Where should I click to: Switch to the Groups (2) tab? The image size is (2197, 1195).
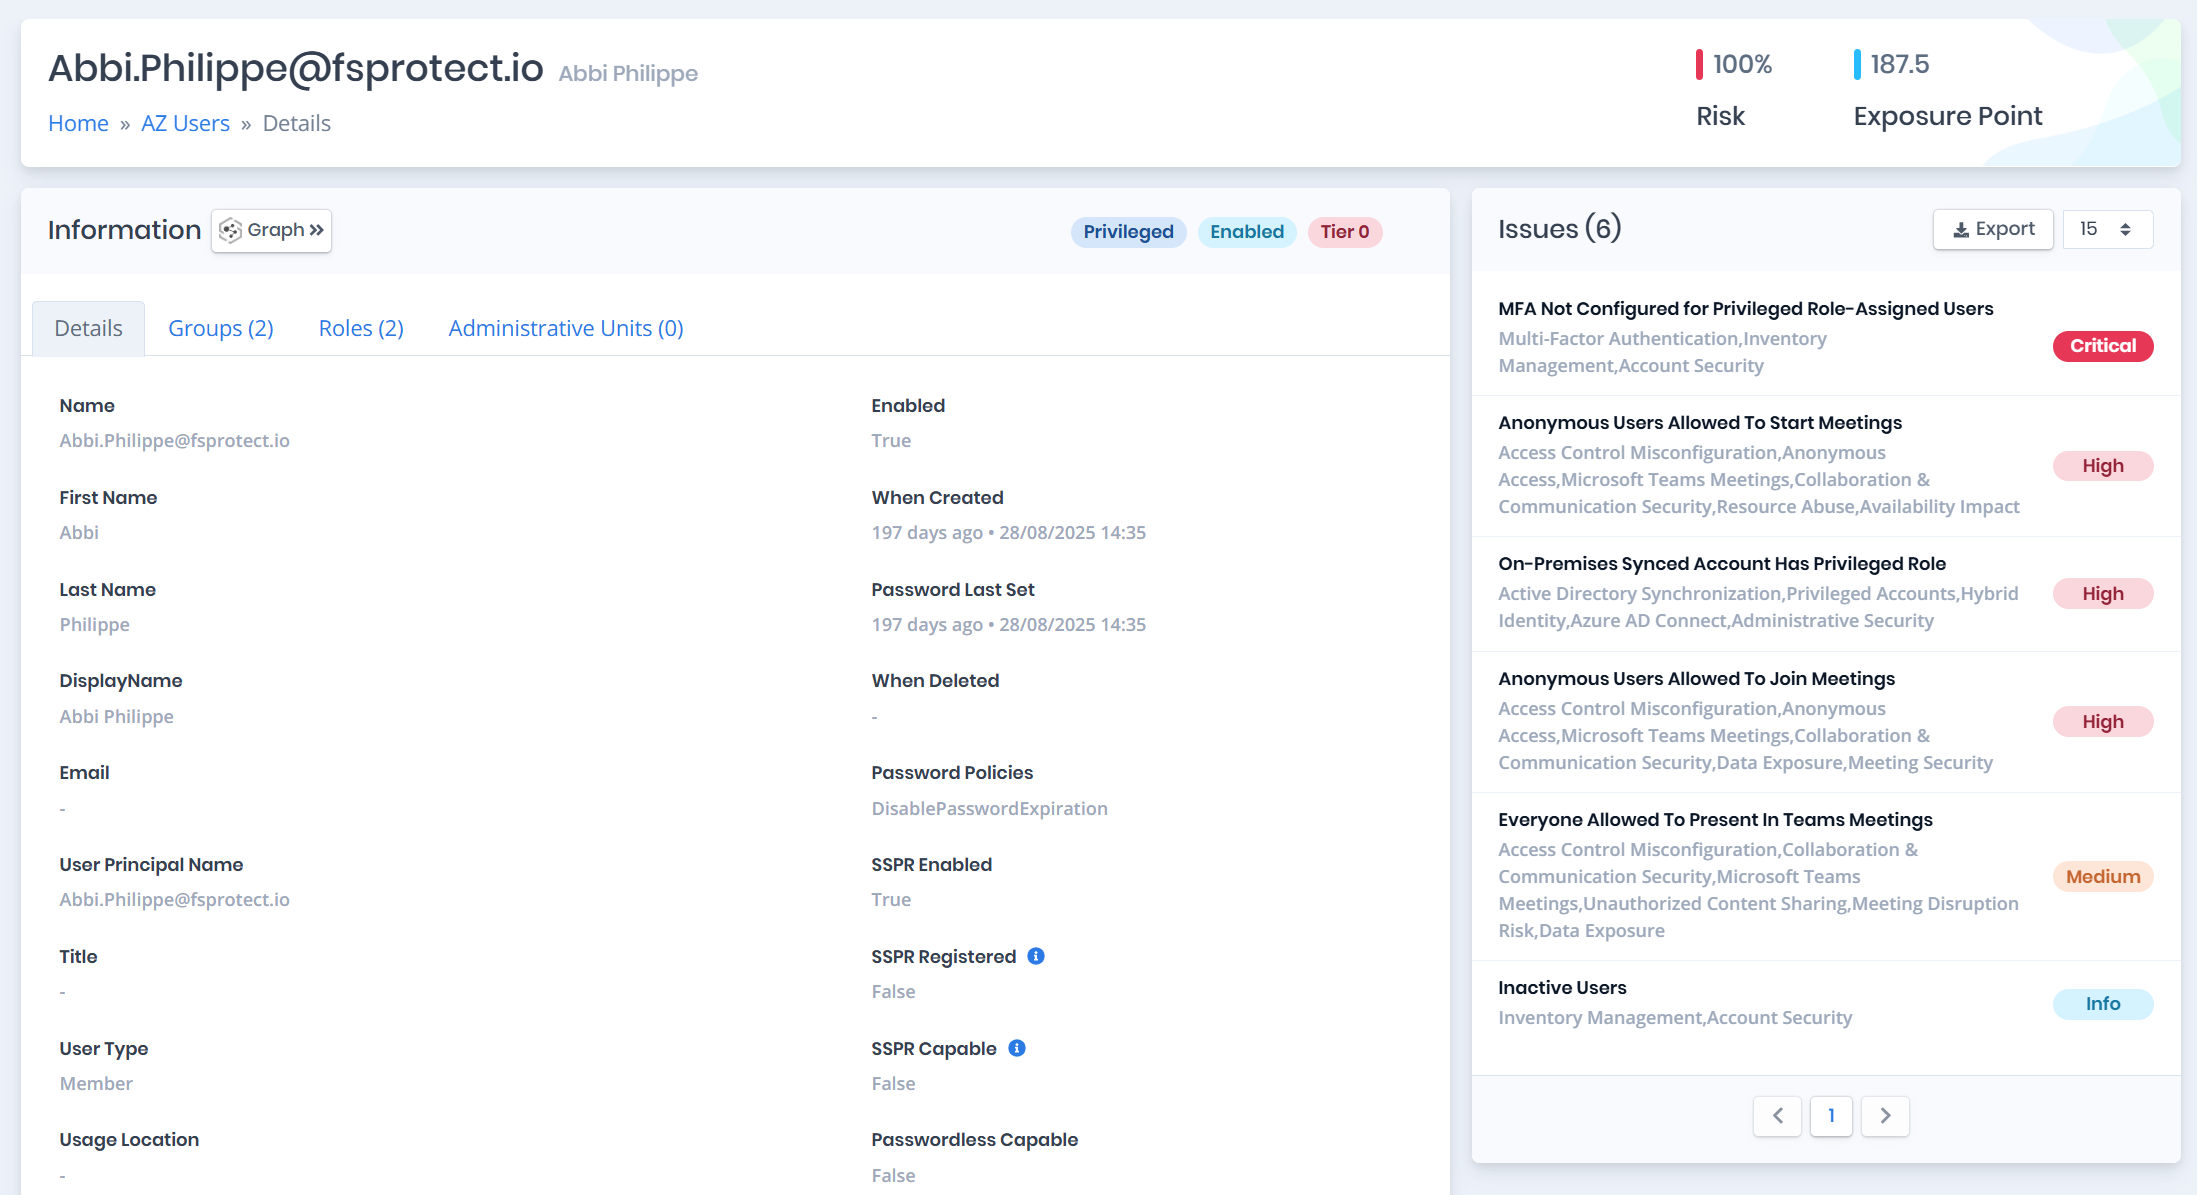pyautogui.click(x=221, y=328)
